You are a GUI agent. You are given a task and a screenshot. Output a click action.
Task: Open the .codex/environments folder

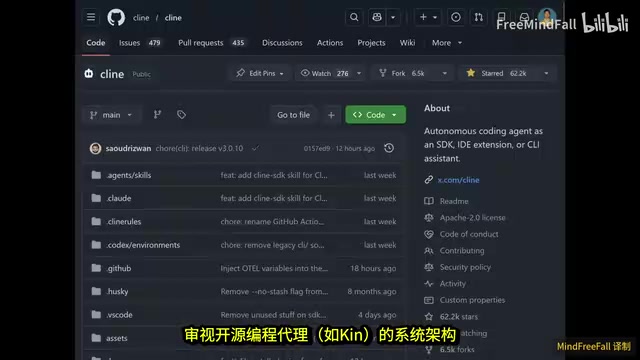click(x=143, y=245)
